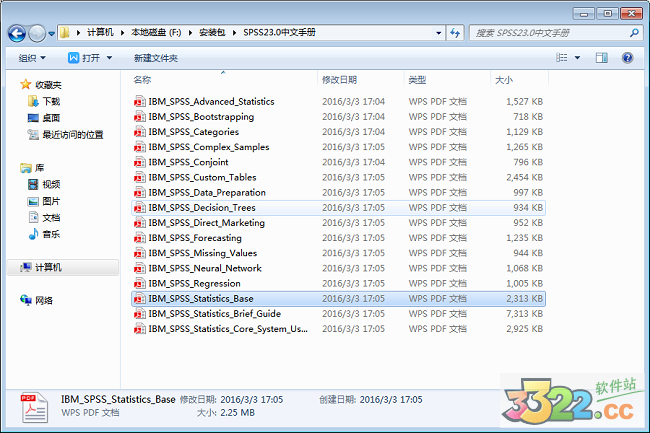The width and height of the screenshot is (650, 433).
Task: Select PDF icon of IBM_SPSS_Statistics_Brief_Guide
Action: coord(140,314)
